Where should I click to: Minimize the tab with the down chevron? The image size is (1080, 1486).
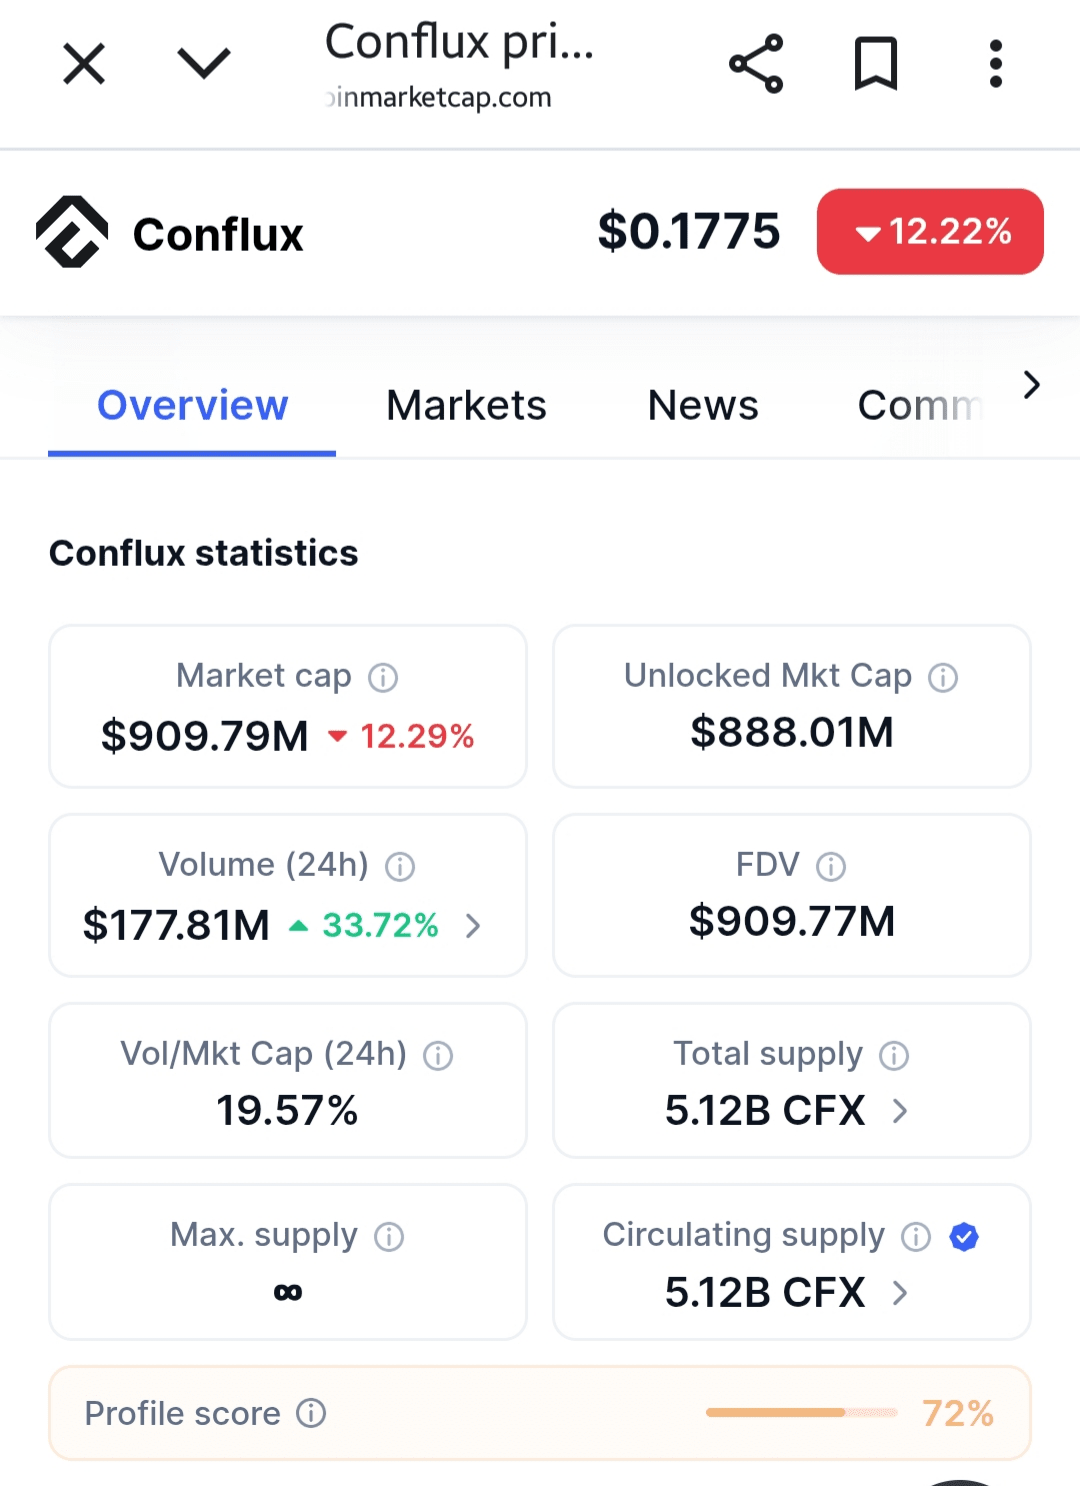pyautogui.click(x=204, y=64)
